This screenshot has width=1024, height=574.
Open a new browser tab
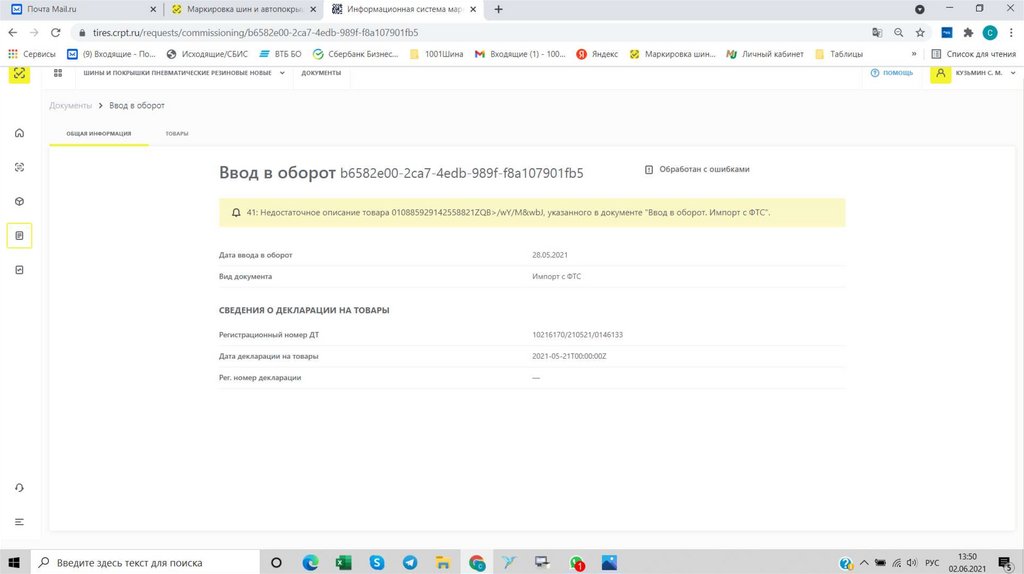point(498,9)
